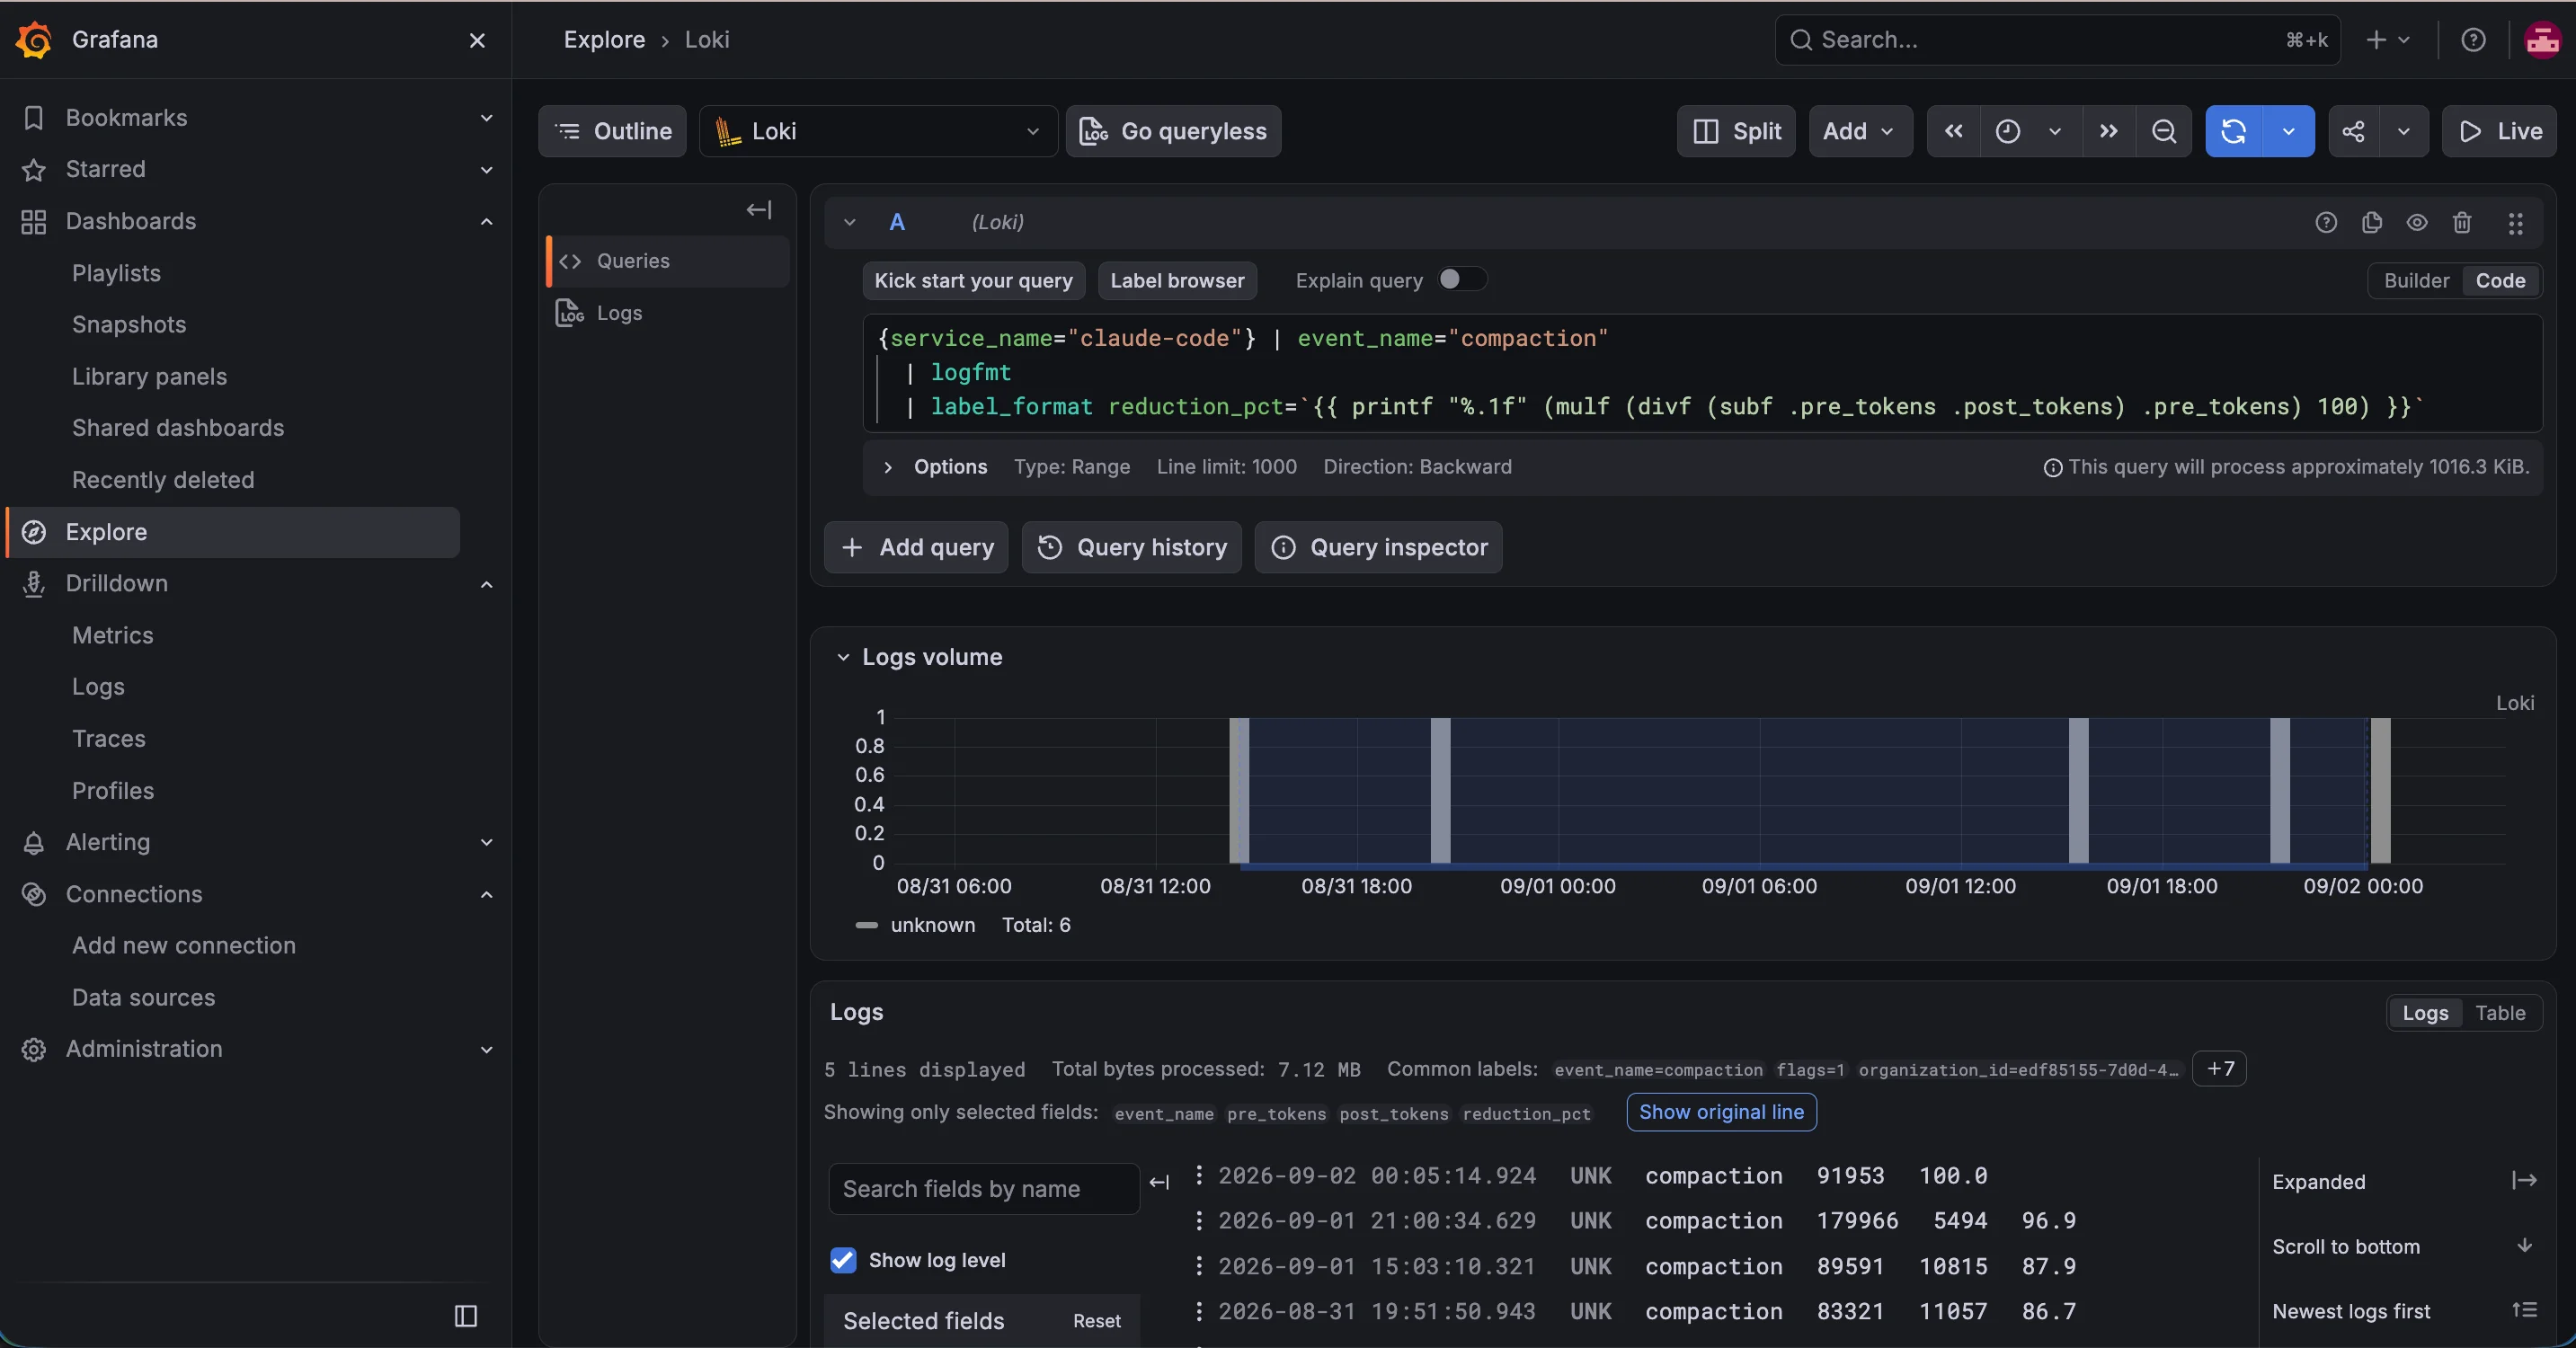
Task: Open the user profile avatar
Action: coord(2542,40)
